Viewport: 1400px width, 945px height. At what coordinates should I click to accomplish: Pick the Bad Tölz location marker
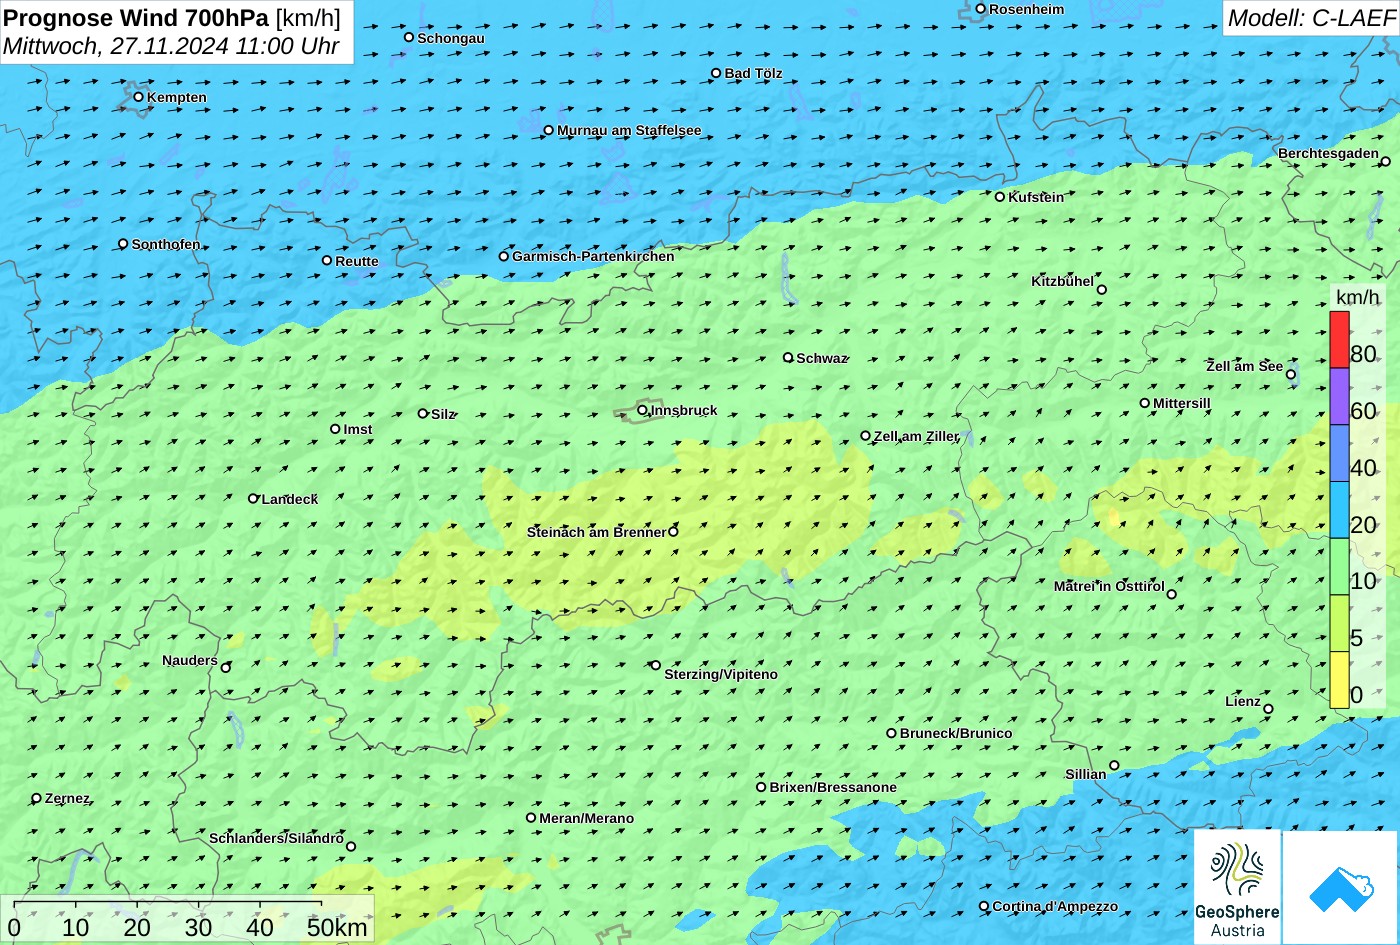pos(716,73)
